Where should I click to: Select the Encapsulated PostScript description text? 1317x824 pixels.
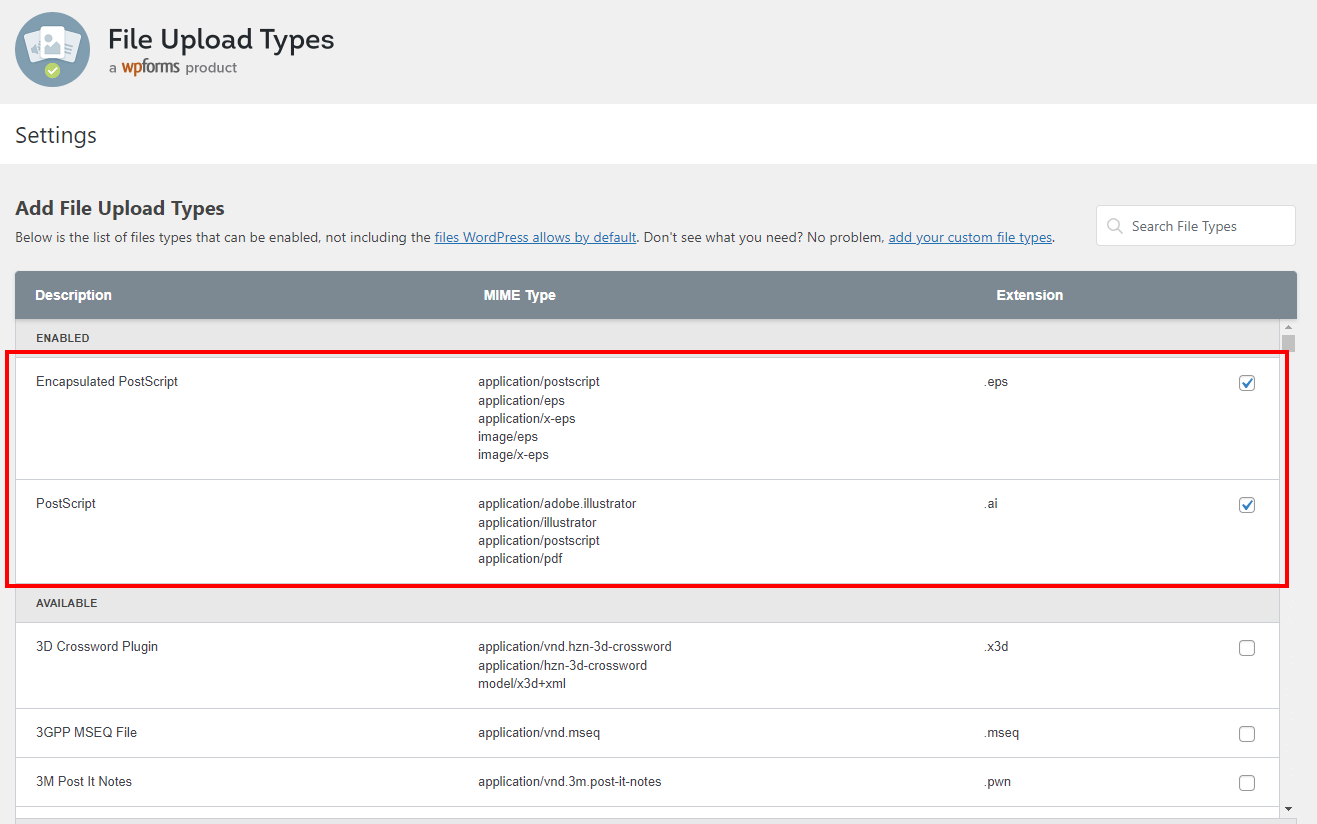tap(107, 382)
